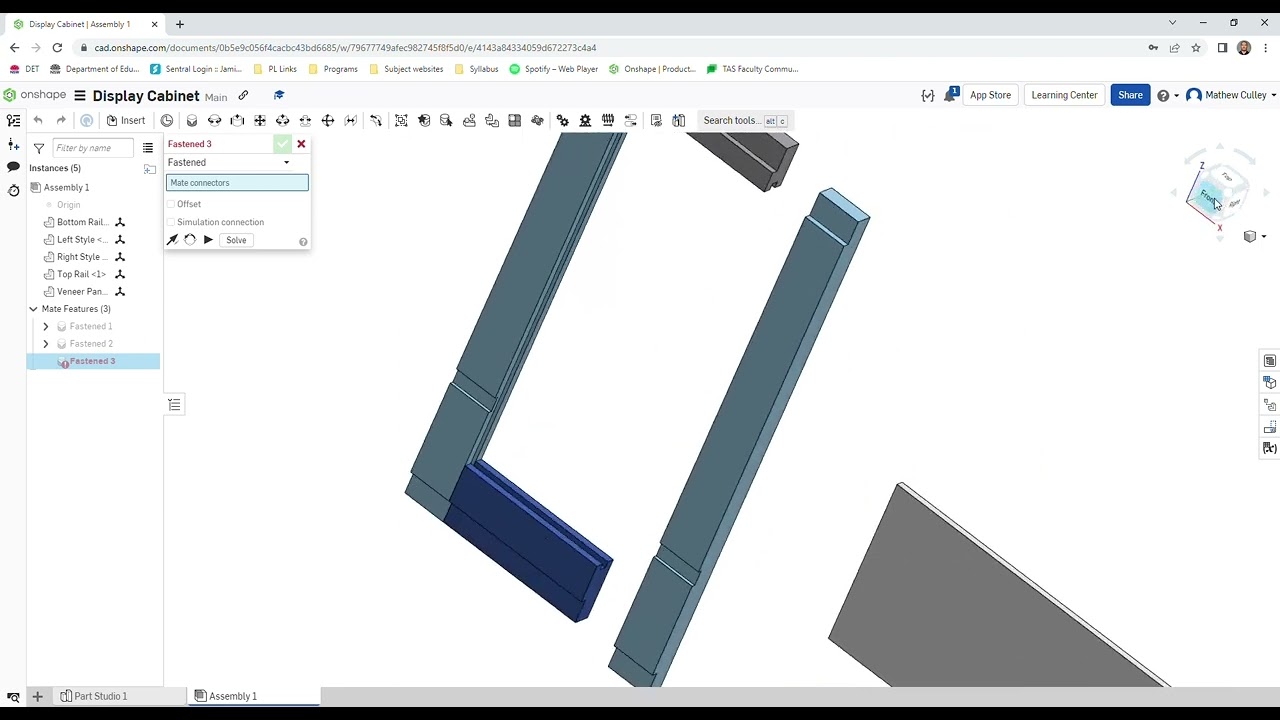Open the Learning Center
1280x720 pixels.
[x=1064, y=95]
